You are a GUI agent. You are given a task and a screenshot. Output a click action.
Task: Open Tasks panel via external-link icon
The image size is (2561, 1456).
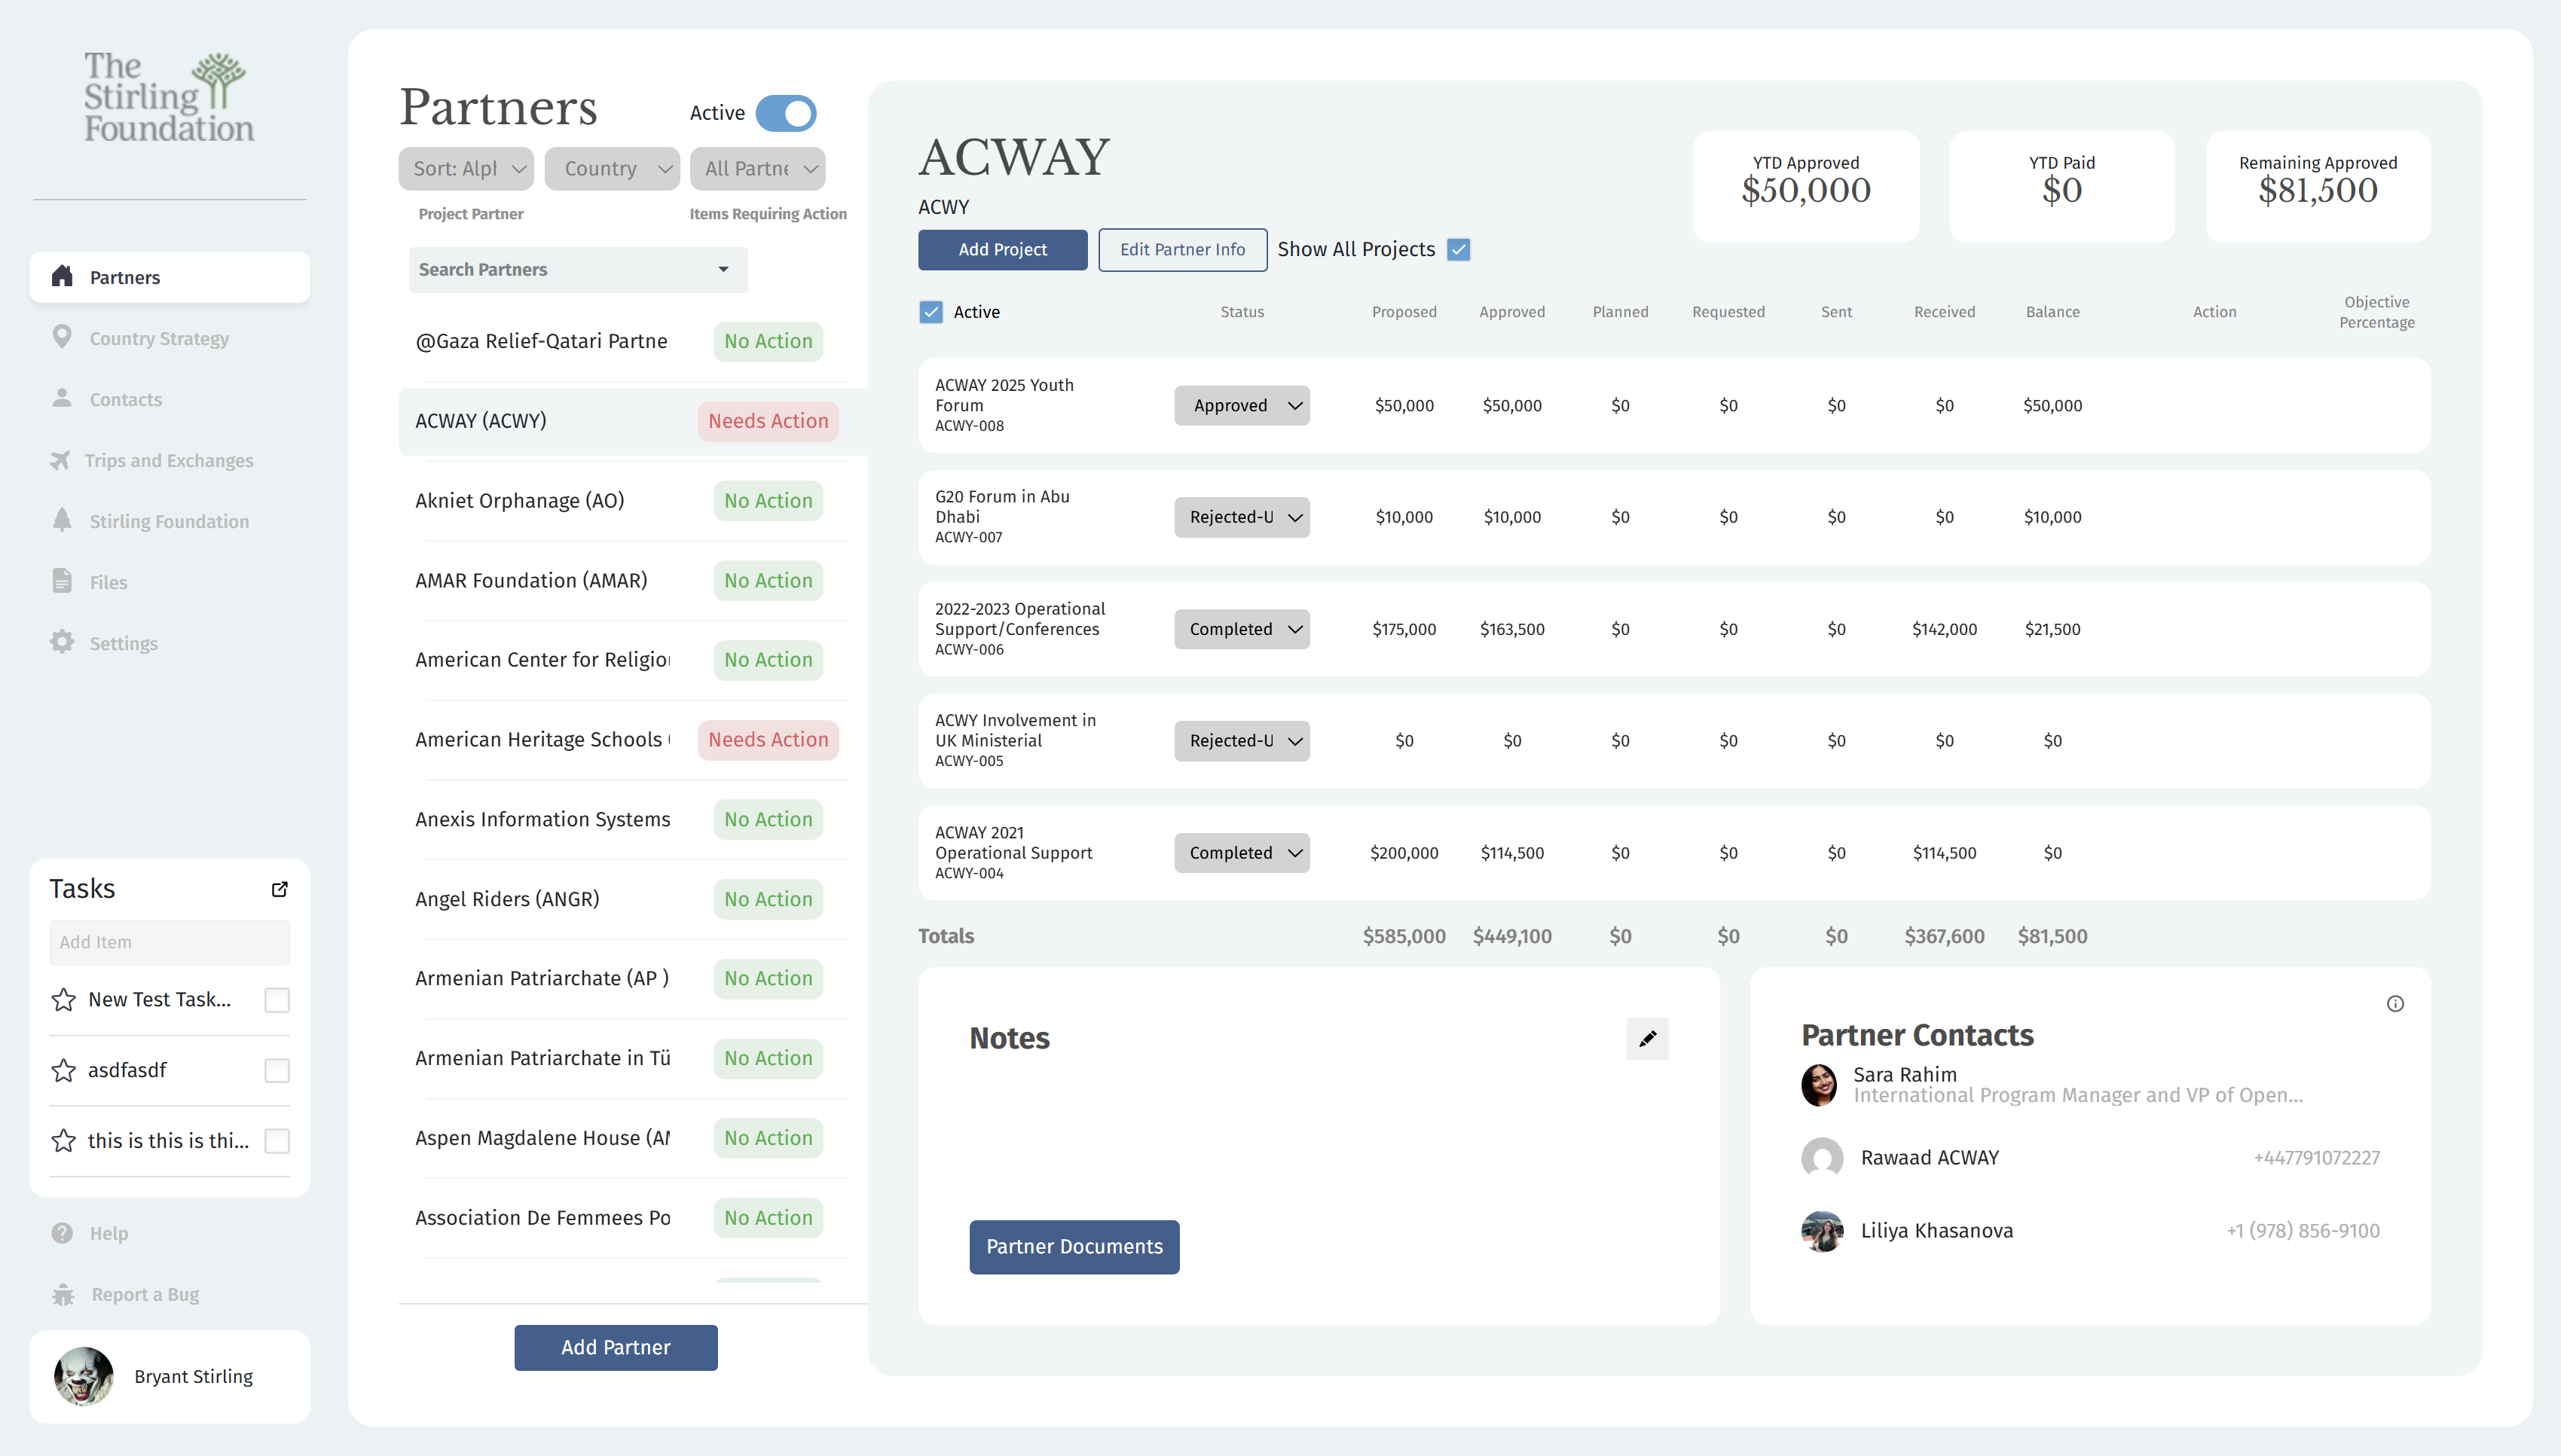280,889
